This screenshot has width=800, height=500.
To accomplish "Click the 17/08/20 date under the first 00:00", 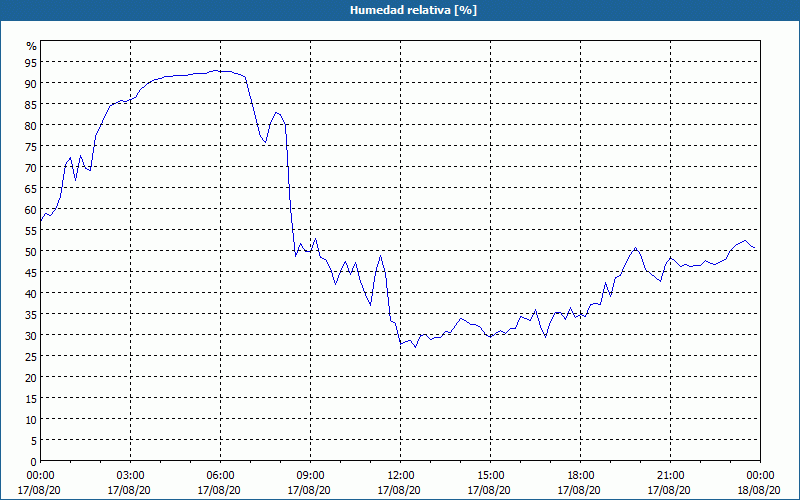I will [x=39, y=490].
